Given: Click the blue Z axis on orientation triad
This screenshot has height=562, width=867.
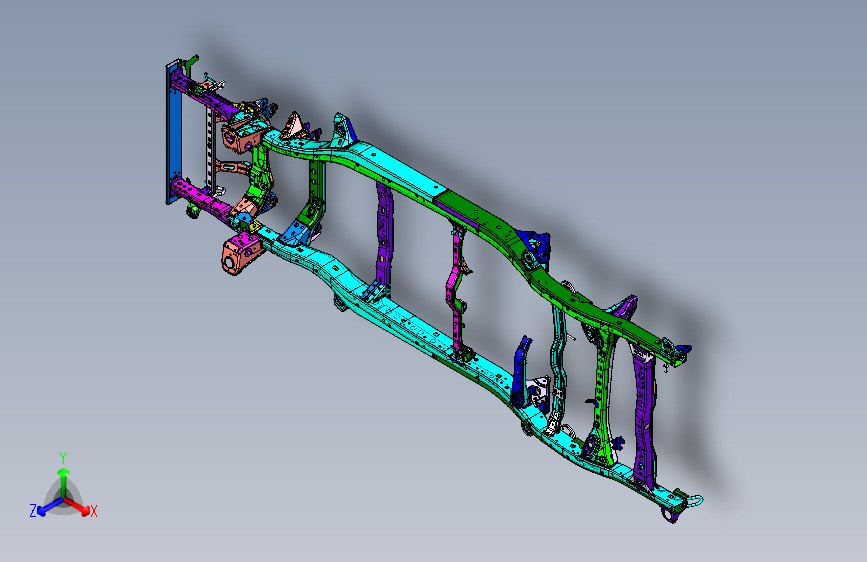Looking at the screenshot, I should tap(49, 506).
